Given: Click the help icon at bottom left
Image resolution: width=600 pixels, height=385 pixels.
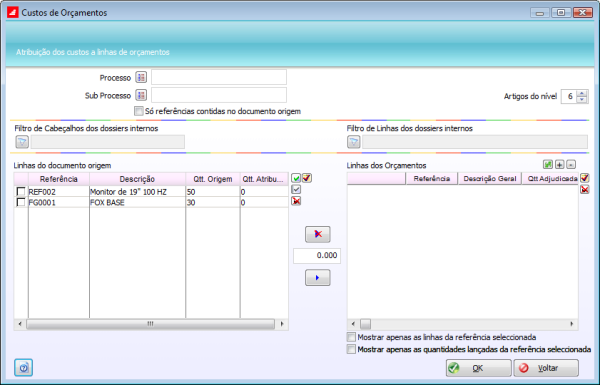Looking at the screenshot, I should tap(24, 368).
